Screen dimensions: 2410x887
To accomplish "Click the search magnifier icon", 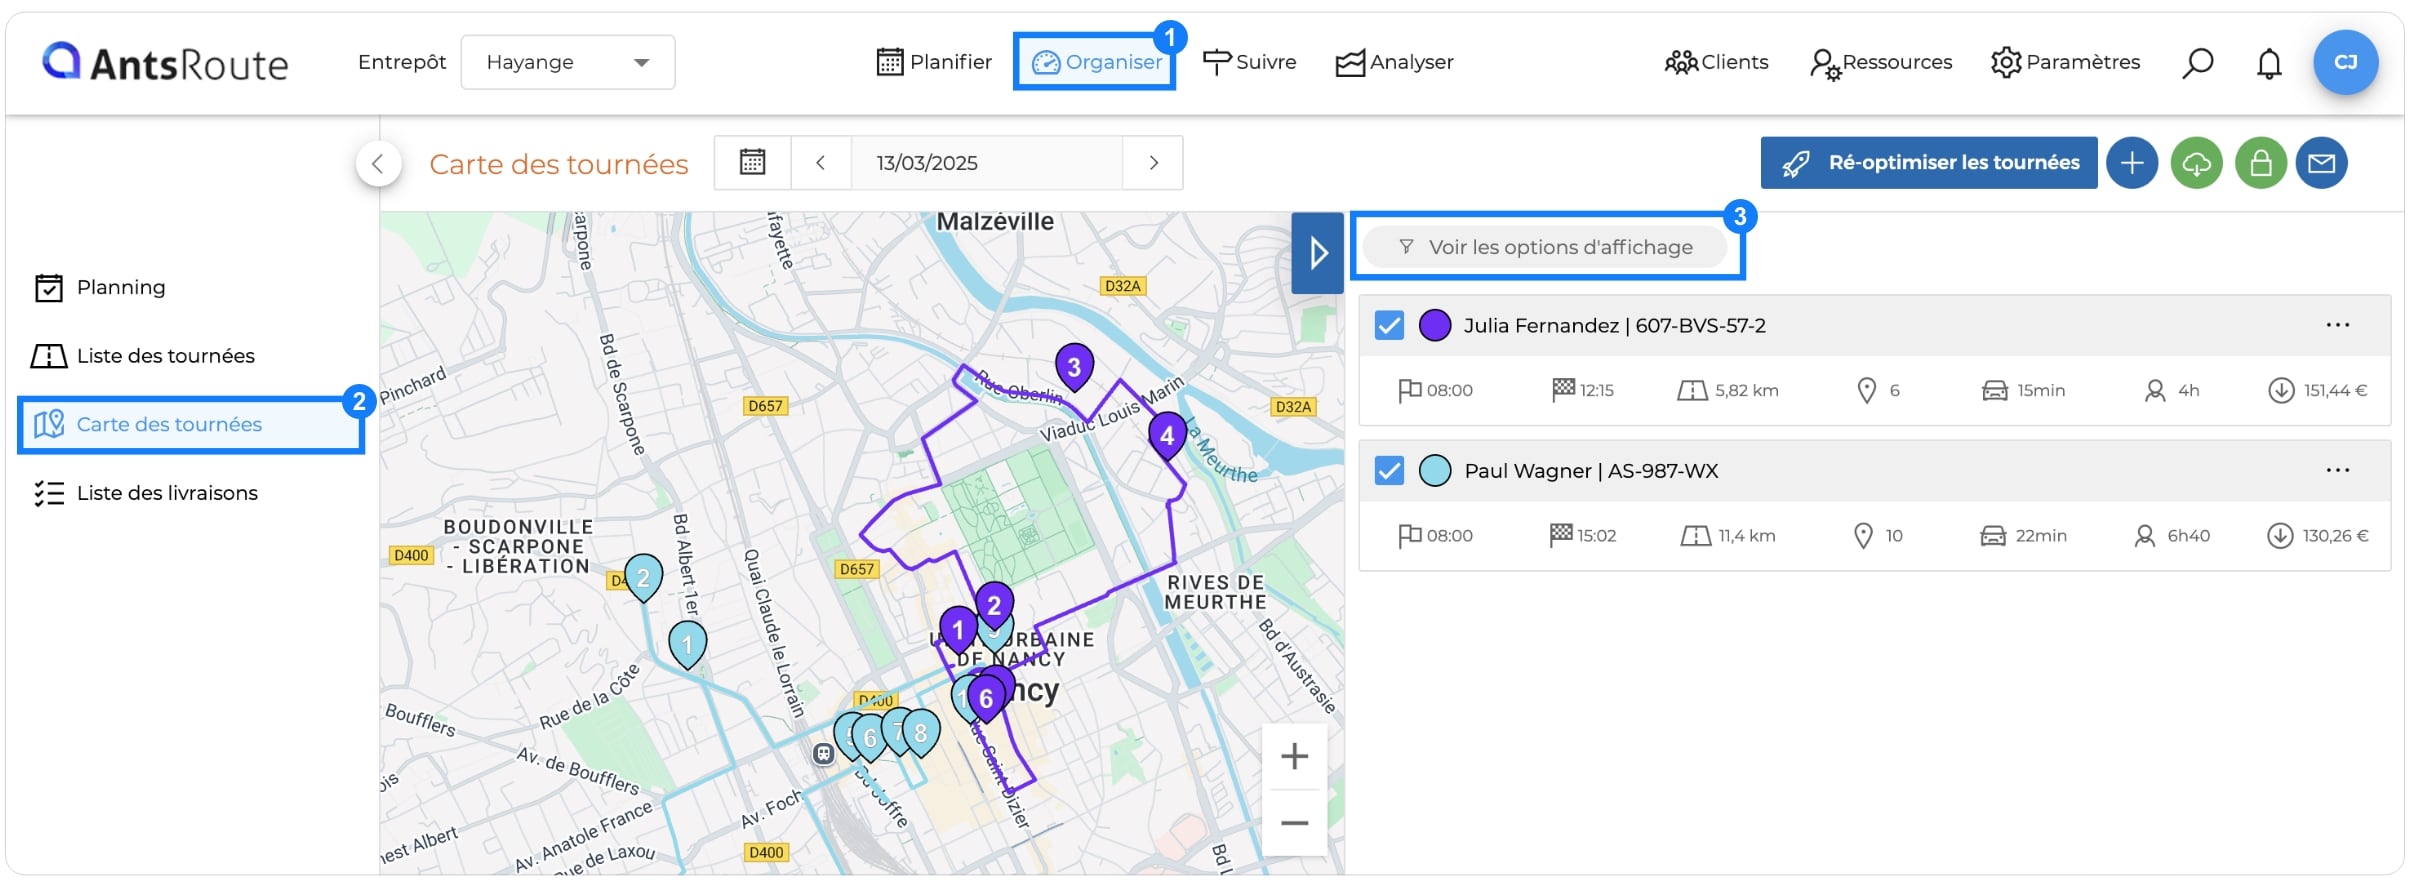I will point(2197,63).
